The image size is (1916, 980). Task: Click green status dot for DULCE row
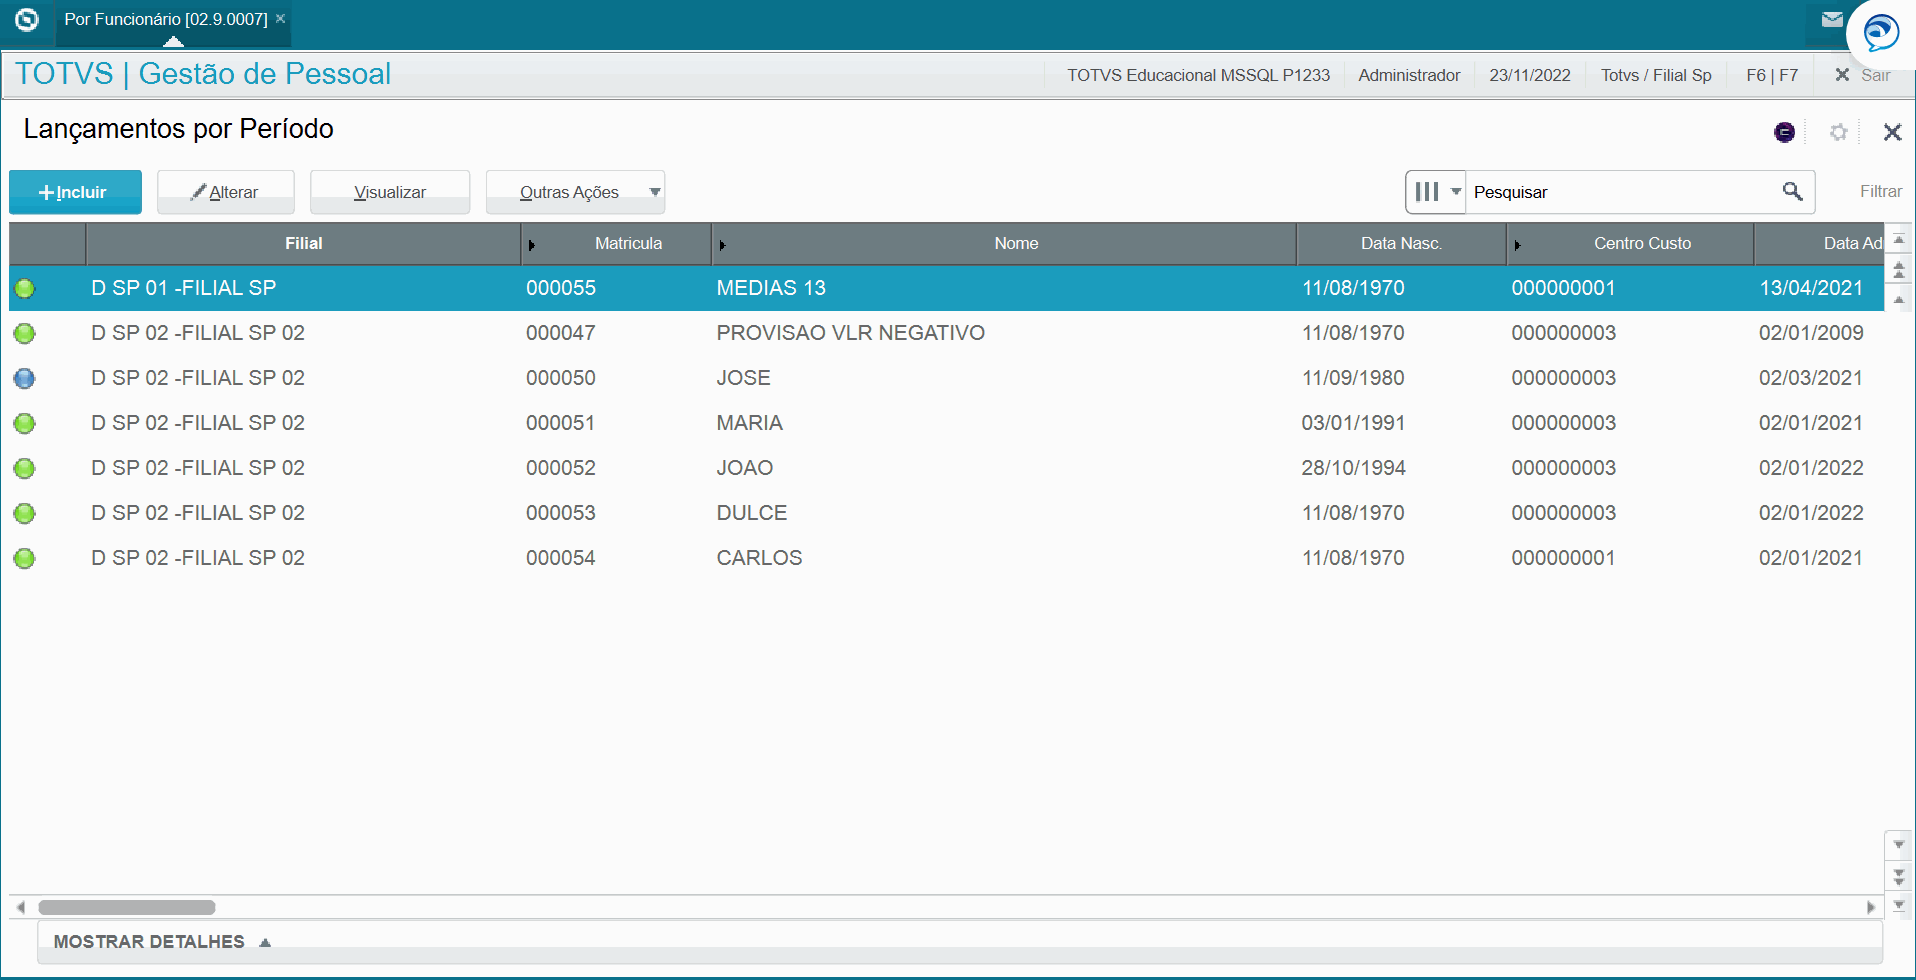(25, 514)
